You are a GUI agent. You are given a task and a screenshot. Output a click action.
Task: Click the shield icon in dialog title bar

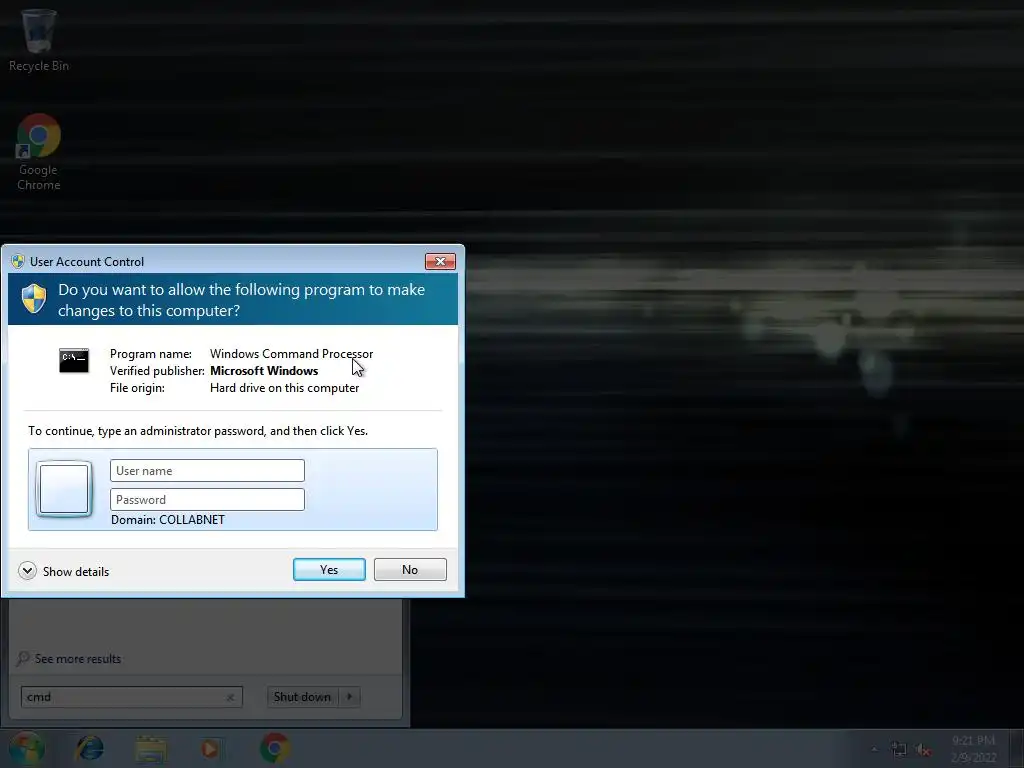pos(18,261)
